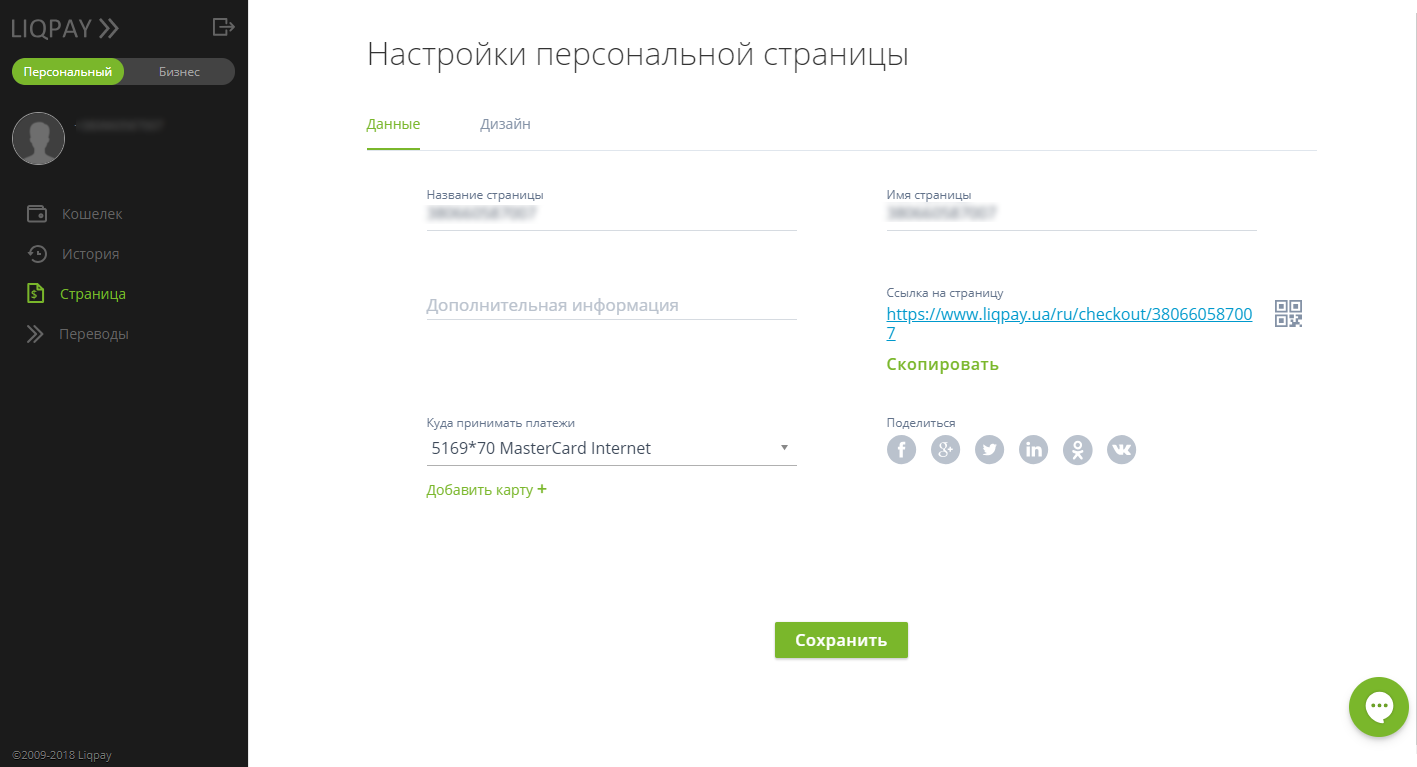Share the page on Twitter
The image size is (1417, 767).
(989, 449)
